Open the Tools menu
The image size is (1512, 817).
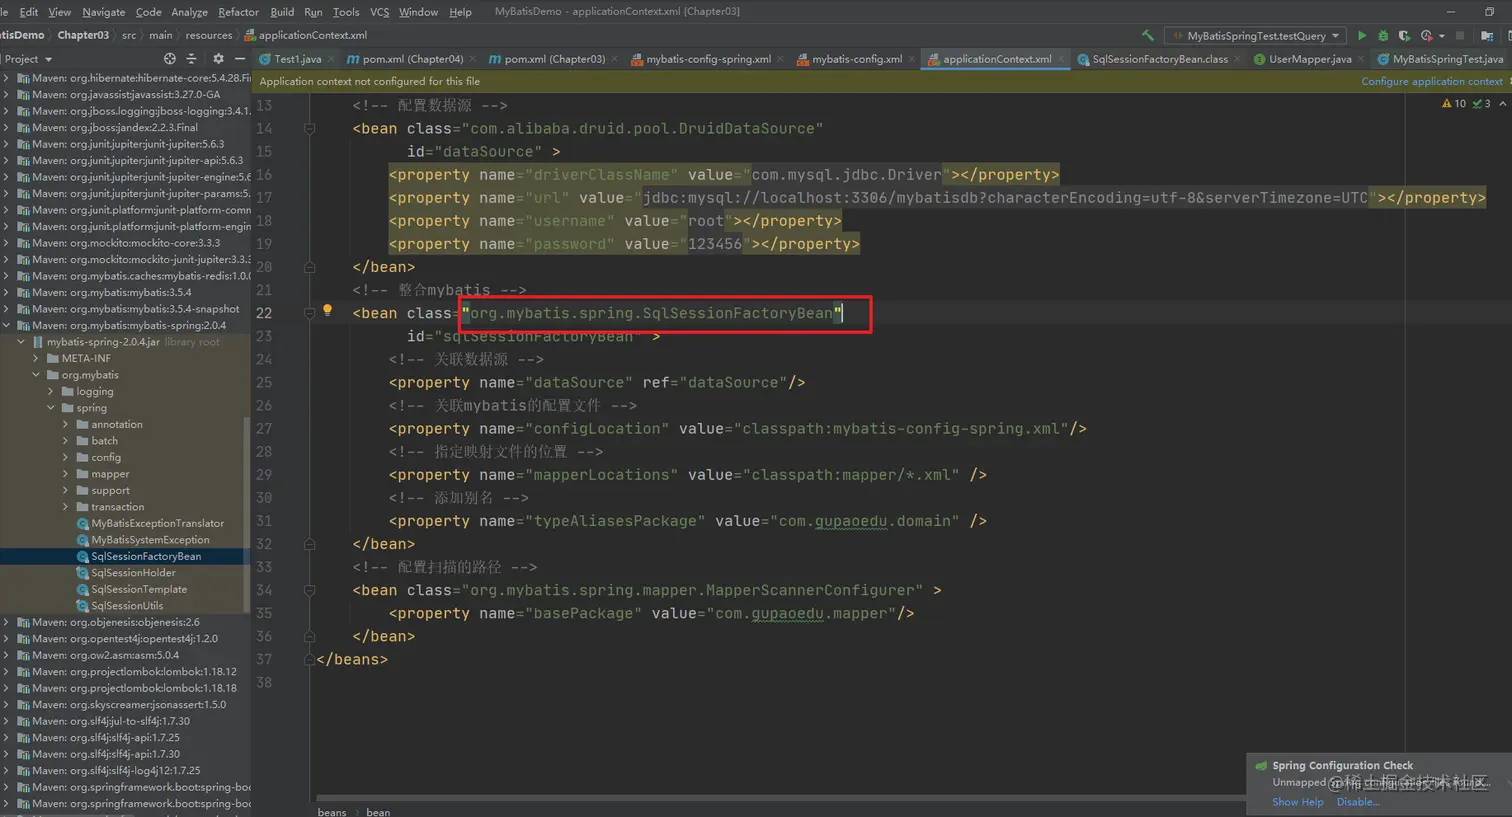tap(346, 12)
